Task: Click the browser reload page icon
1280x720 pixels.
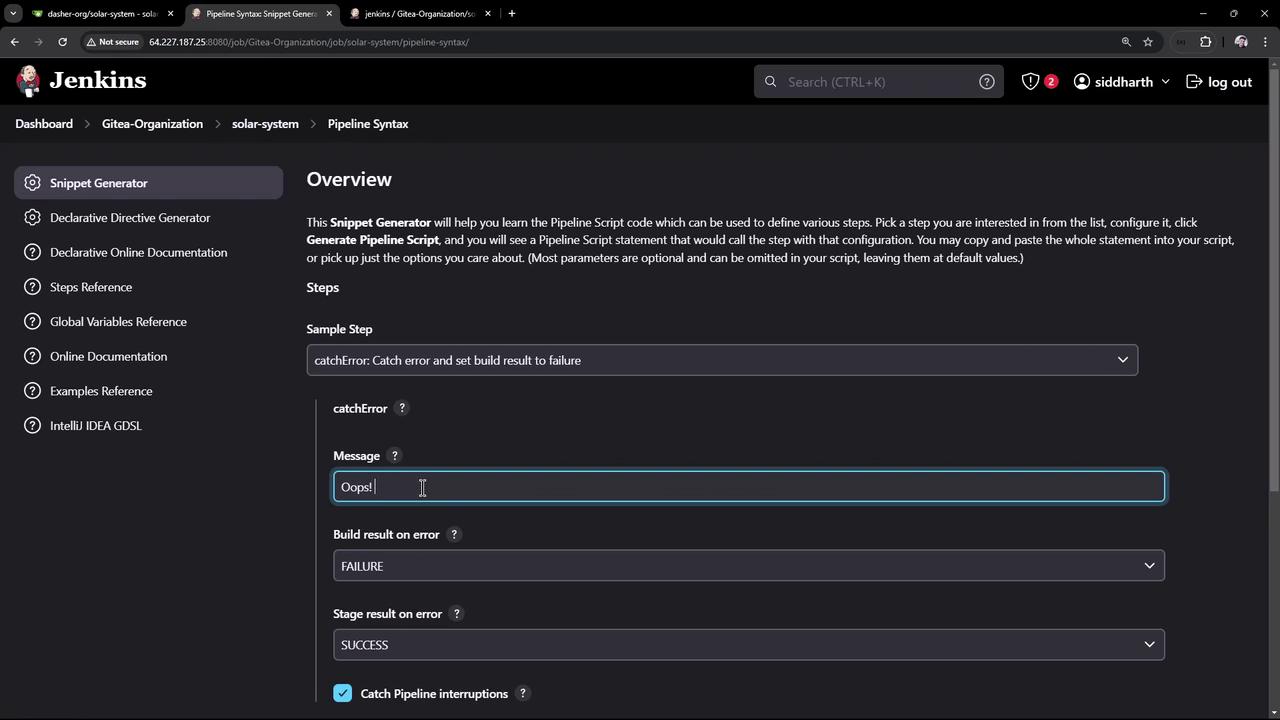Action: (62, 42)
